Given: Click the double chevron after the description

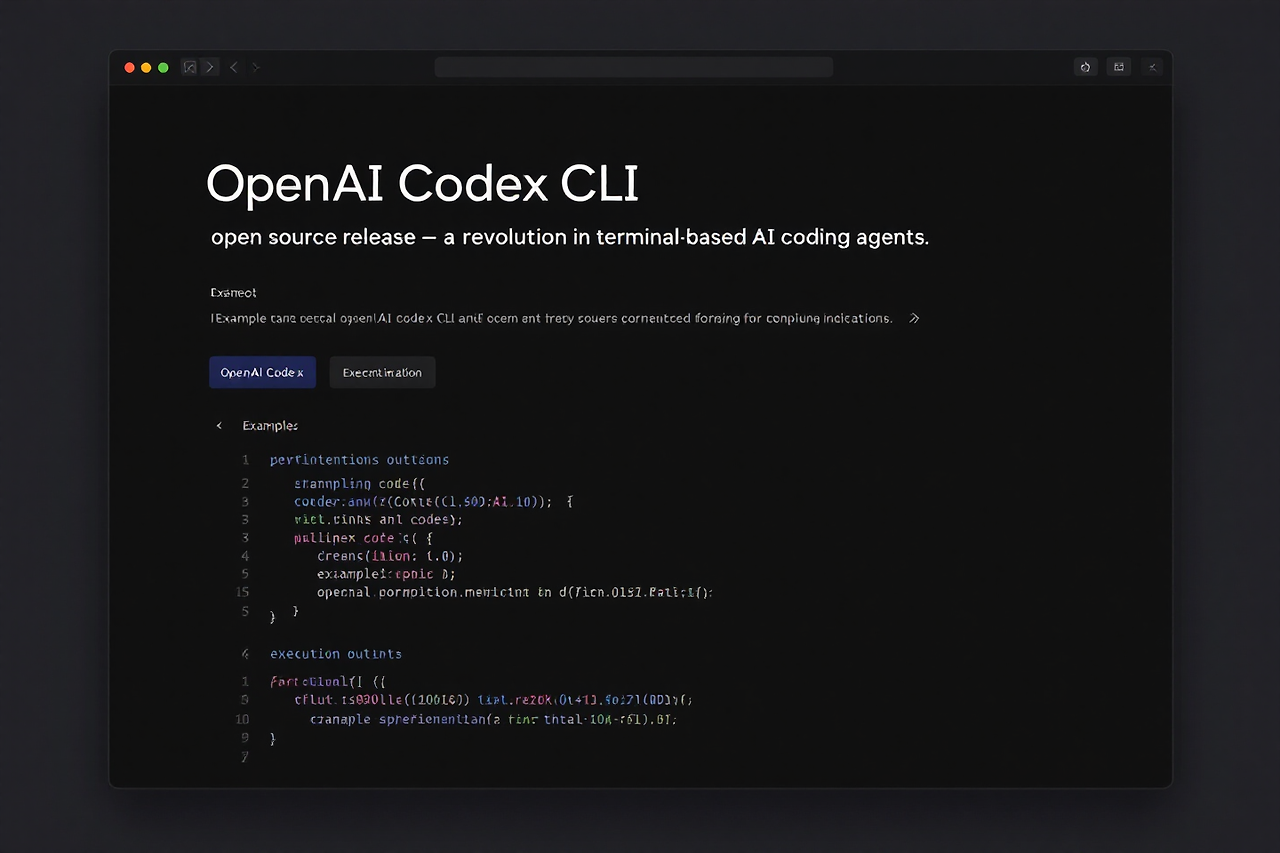Looking at the screenshot, I should click(913, 318).
